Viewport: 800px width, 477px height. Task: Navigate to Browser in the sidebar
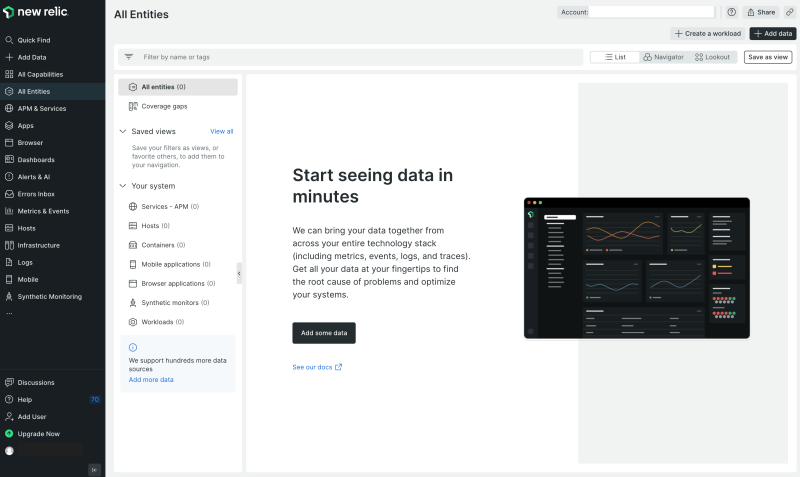click(x=30, y=143)
